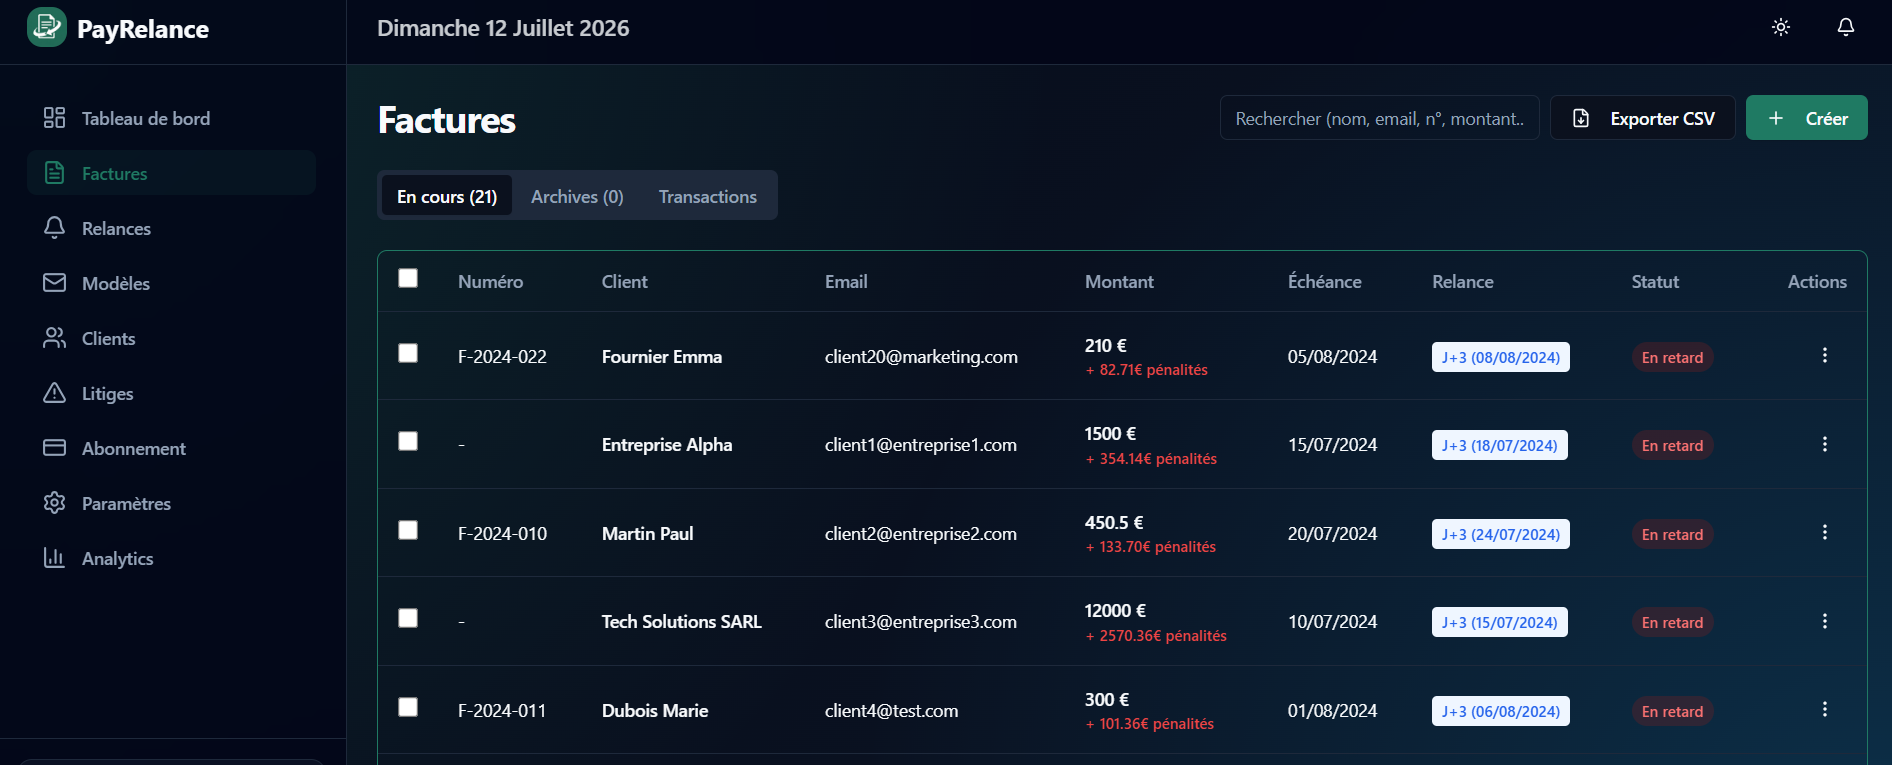
Task: Click the + 82.71€ pénalités text
Action: (x=1146, y=370)
